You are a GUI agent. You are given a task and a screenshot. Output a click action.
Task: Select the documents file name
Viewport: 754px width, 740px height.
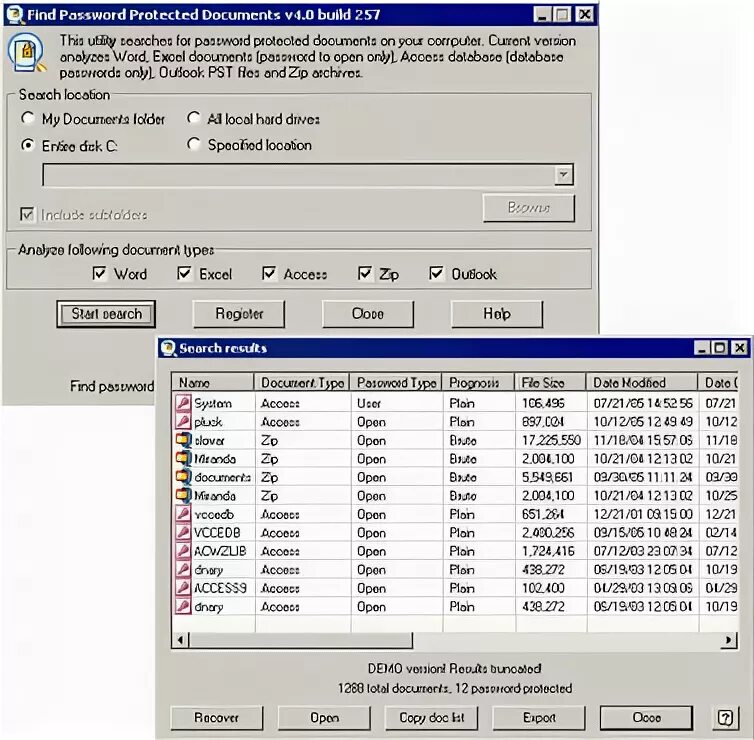(x=222, y=477)
